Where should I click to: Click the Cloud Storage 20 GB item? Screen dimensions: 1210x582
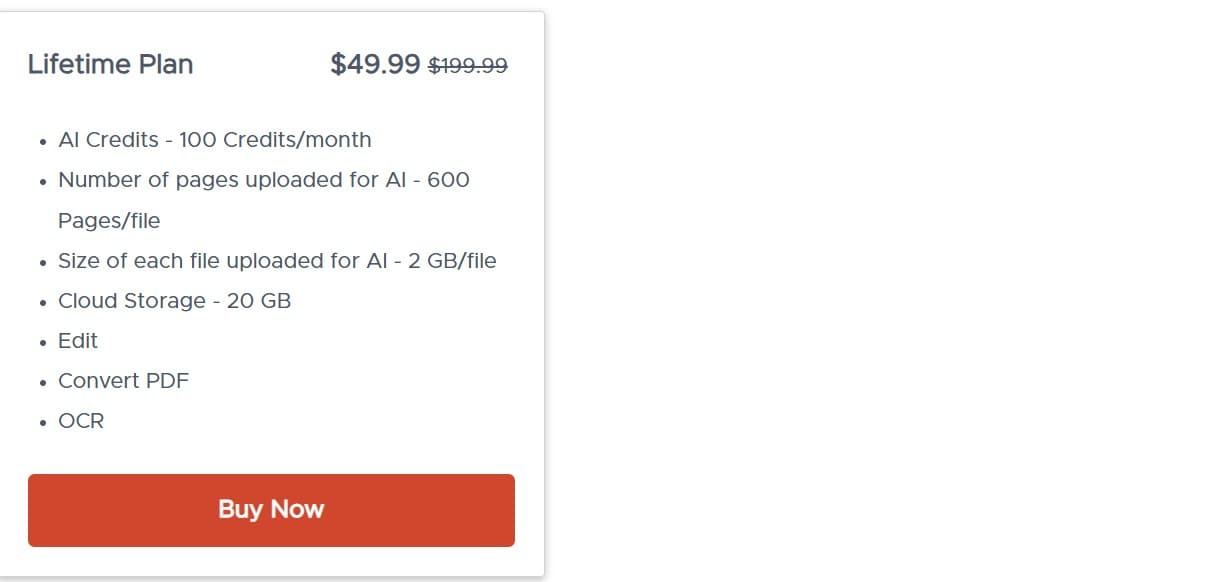[174, 300]
